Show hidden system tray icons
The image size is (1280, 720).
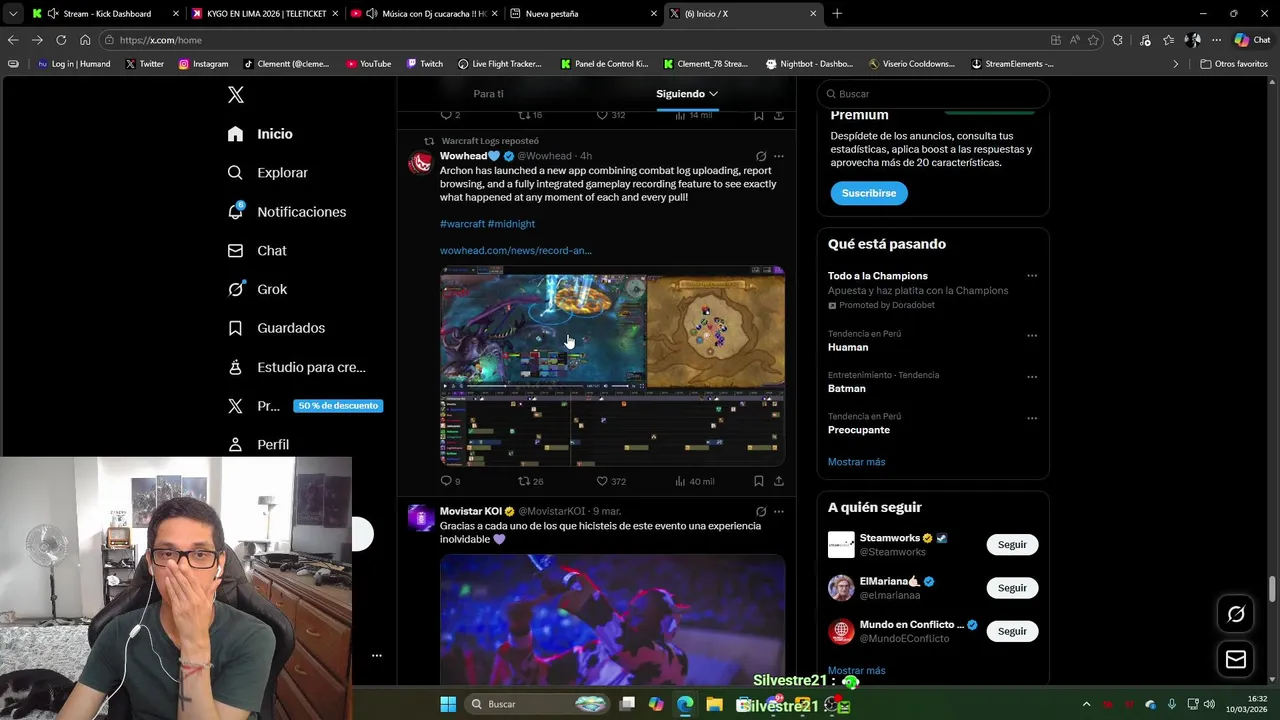(x=1086, y=704)
